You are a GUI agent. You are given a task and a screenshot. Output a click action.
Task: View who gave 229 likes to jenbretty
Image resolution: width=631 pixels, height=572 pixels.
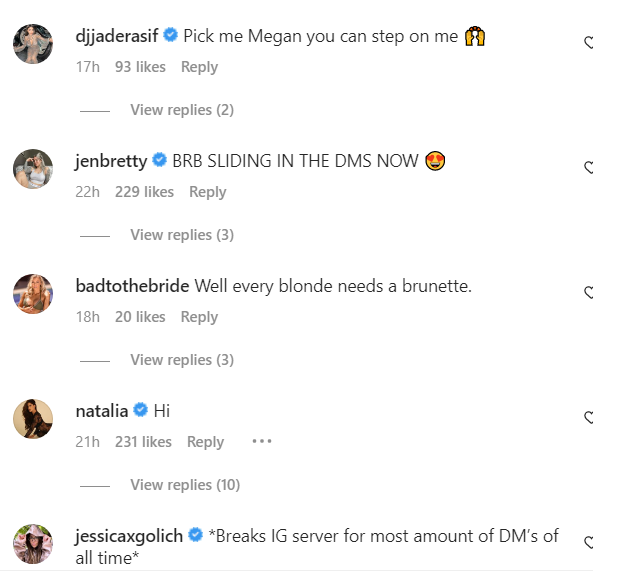pos(144,192)
